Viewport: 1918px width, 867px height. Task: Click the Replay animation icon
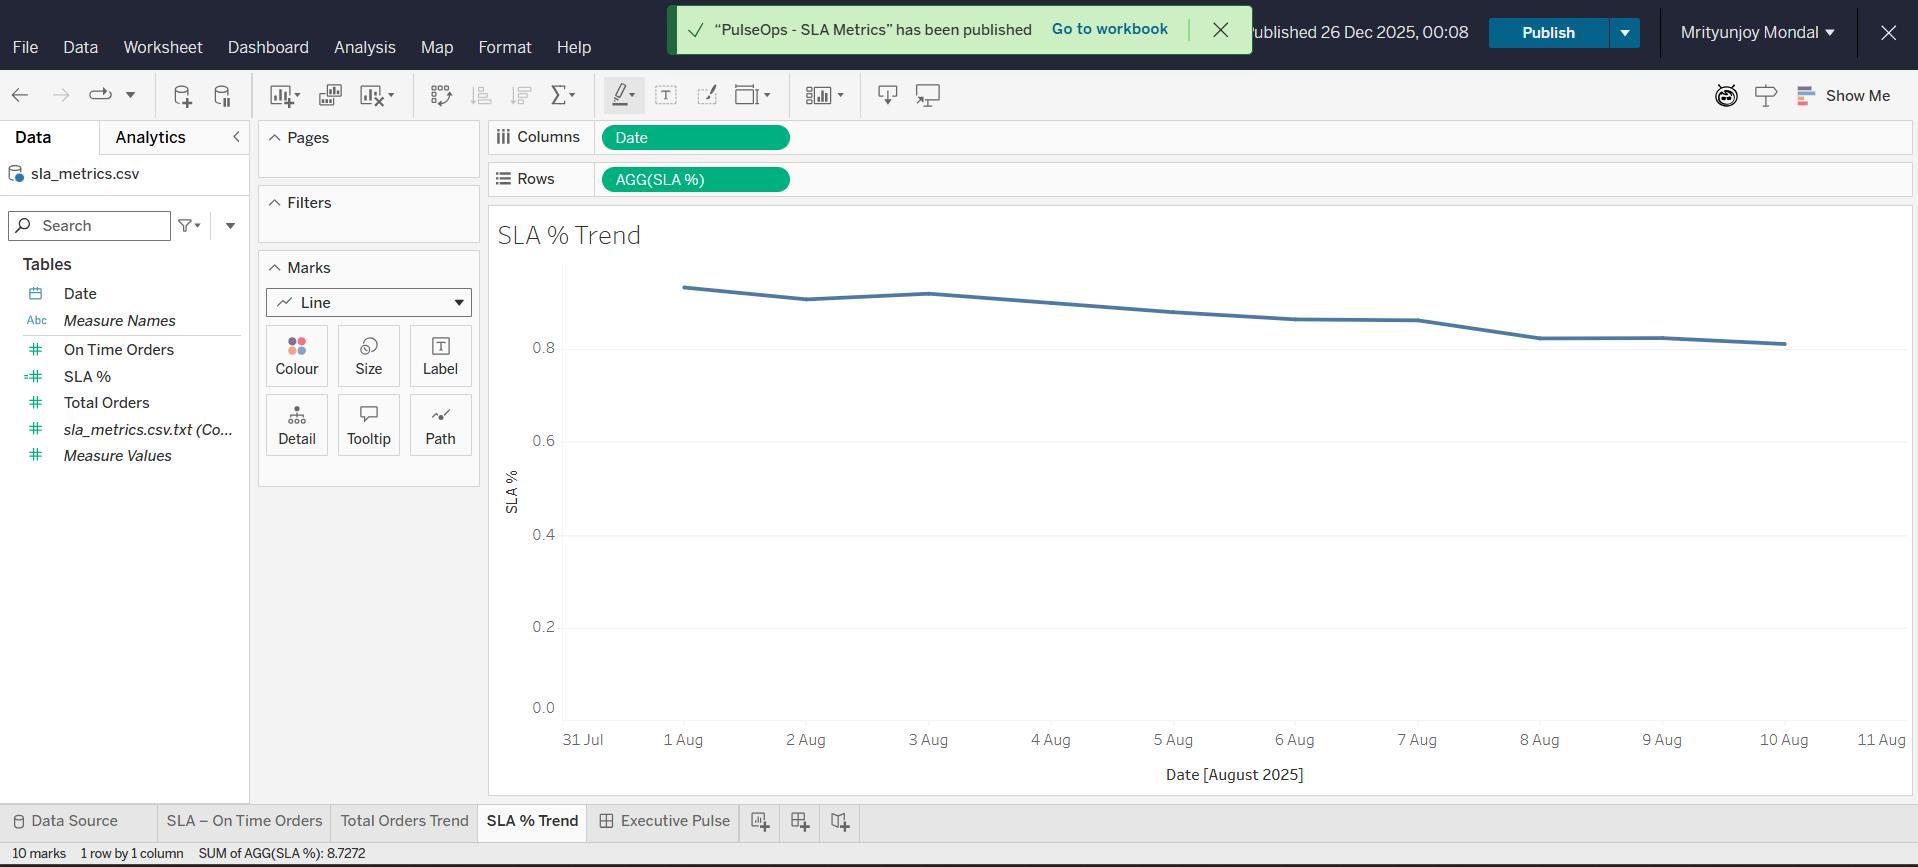tap(100, 95)
